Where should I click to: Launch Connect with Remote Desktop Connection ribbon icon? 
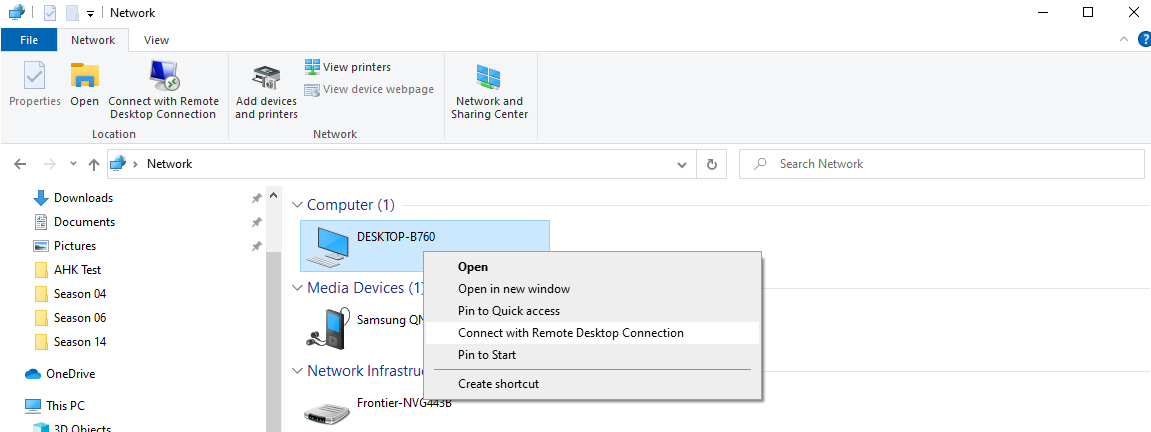(164, 76)
